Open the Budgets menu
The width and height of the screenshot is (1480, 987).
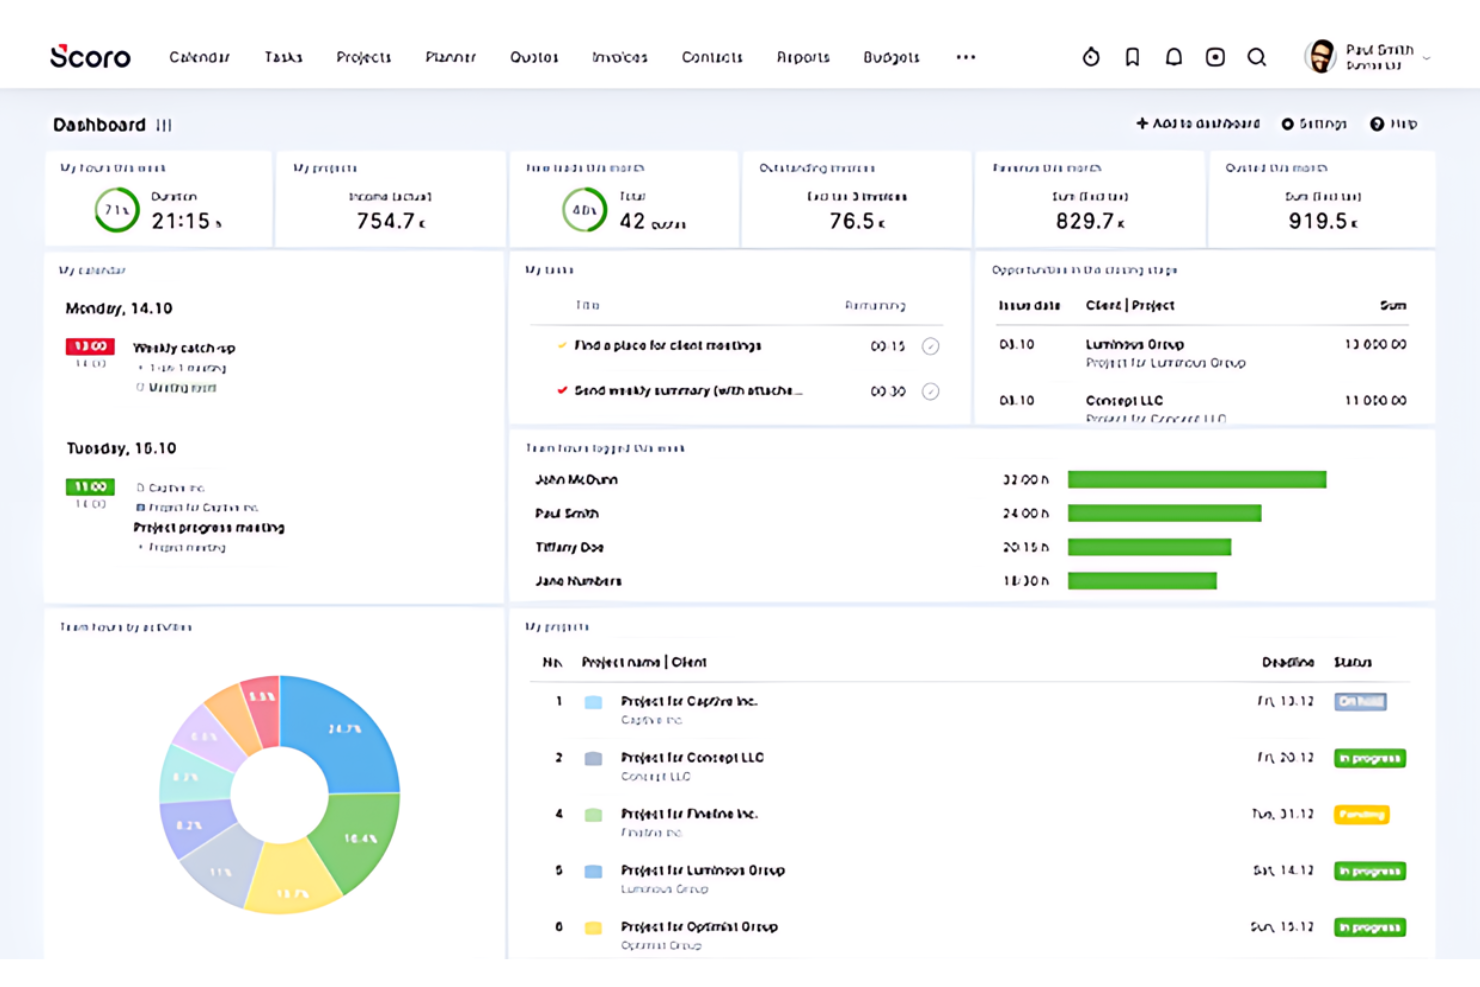tap(891, 57)
